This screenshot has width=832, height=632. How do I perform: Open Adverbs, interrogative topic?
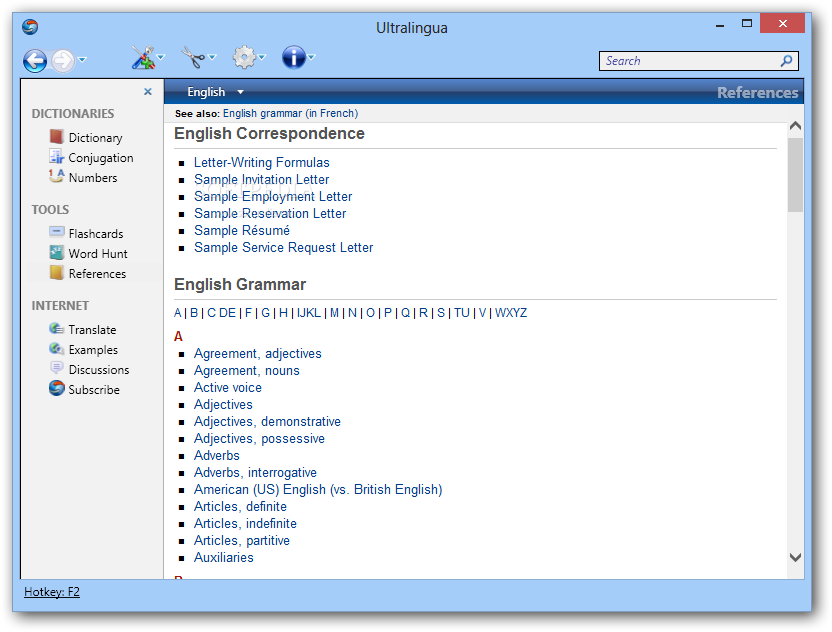click(255, 472)
